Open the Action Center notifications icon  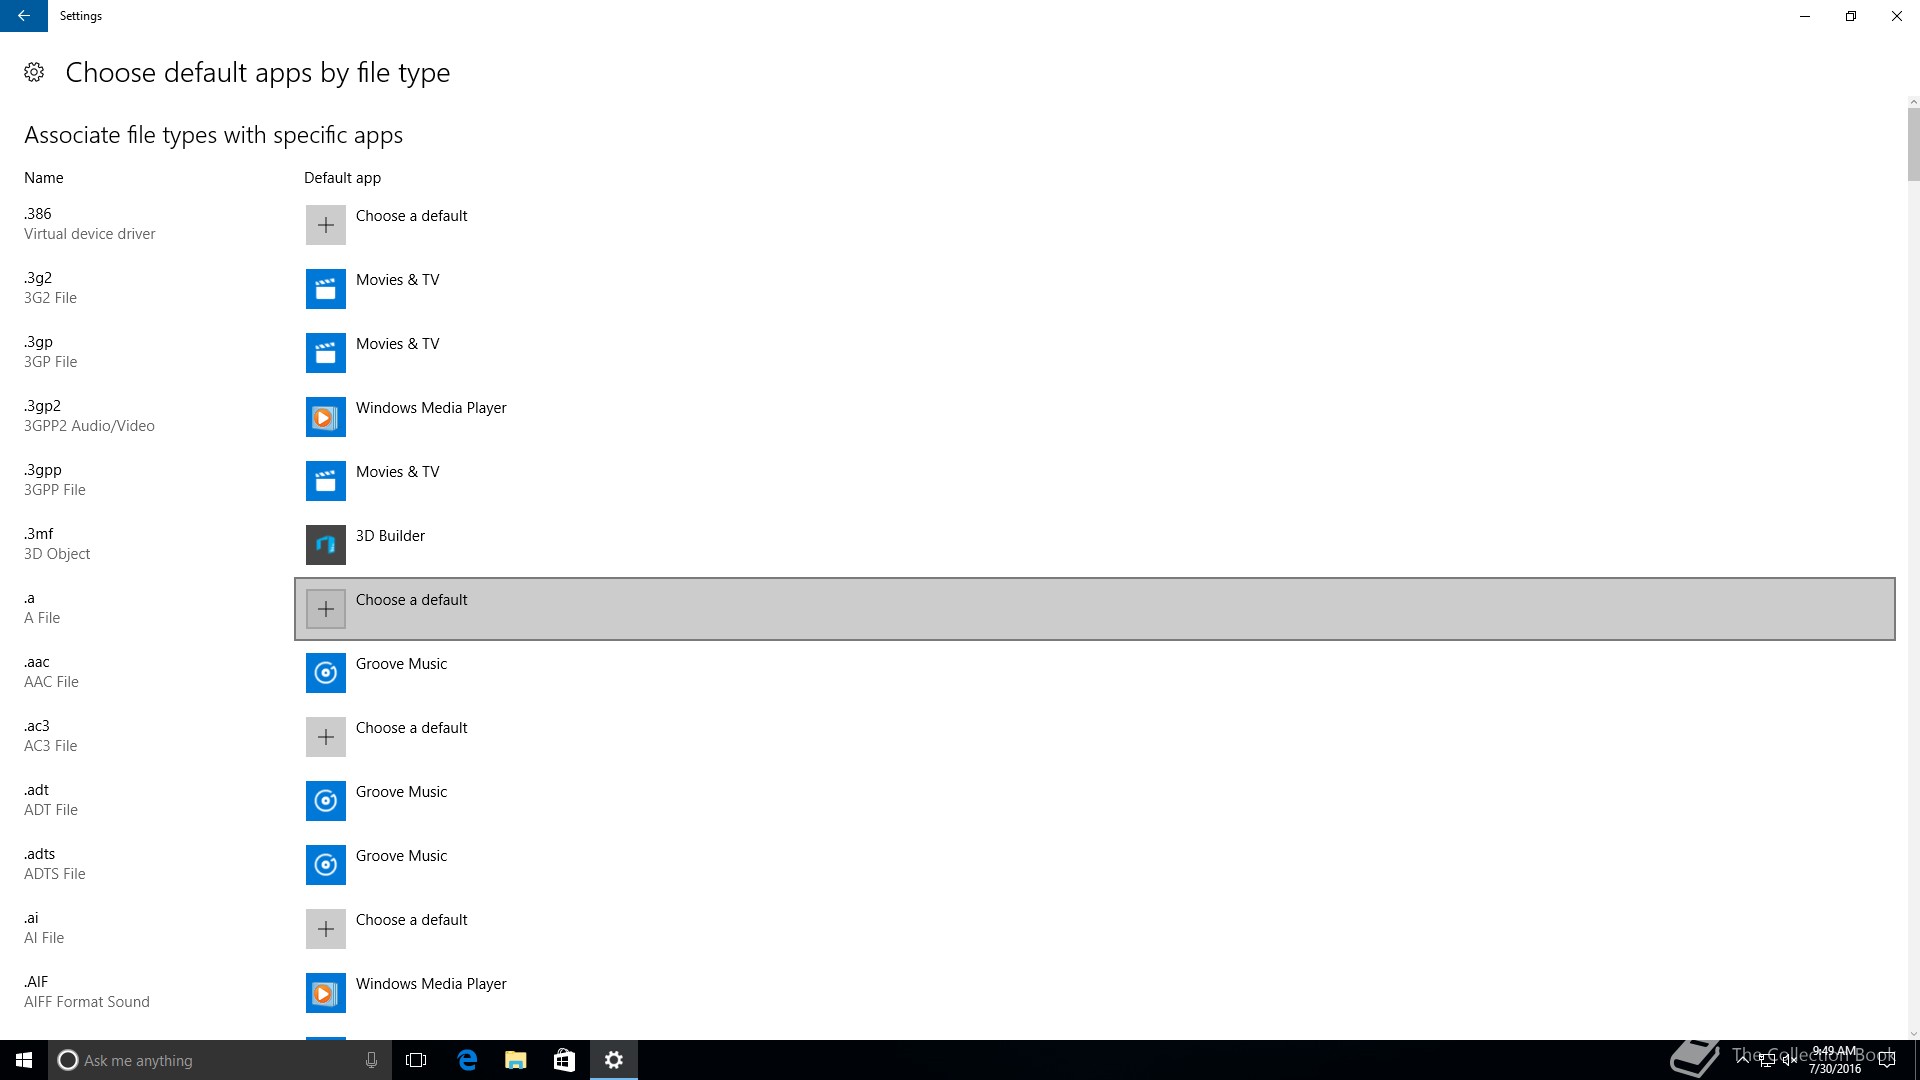click(x=1887, y=1060)
